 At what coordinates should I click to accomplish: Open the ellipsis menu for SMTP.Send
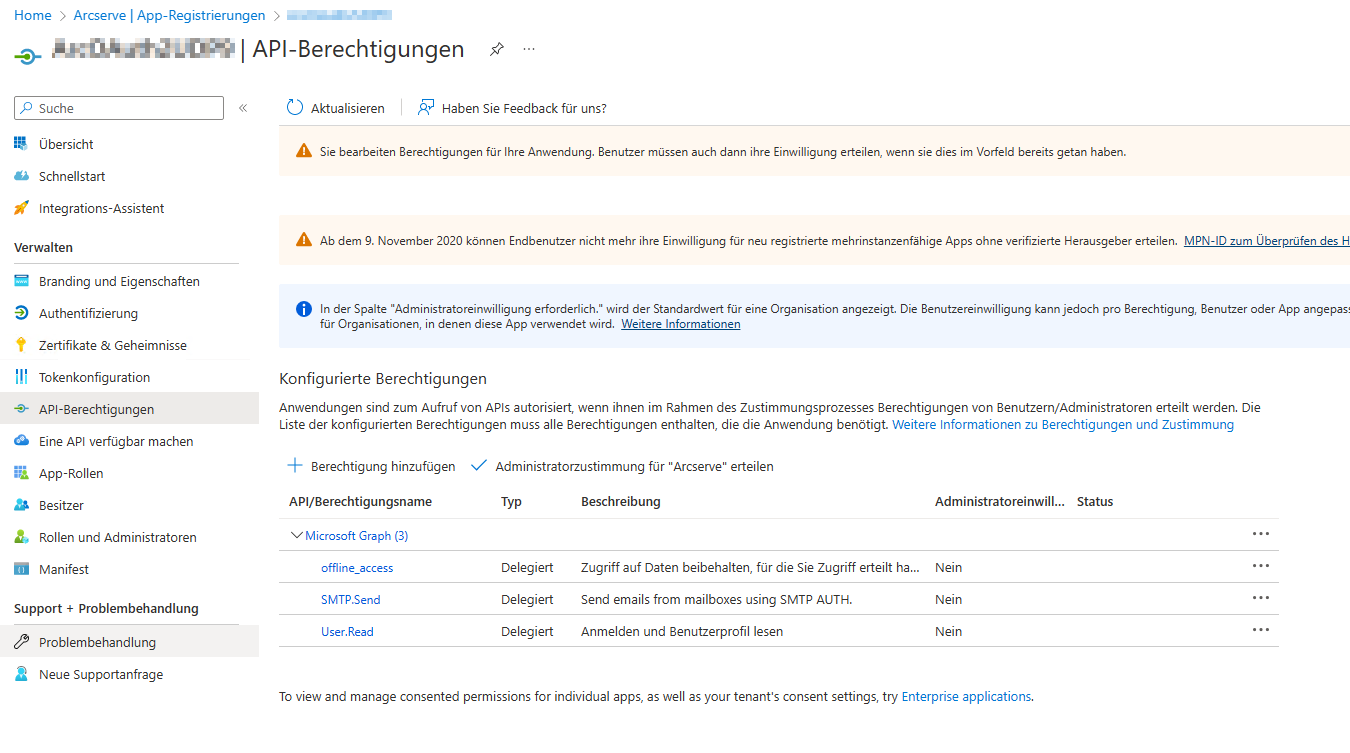pos(1261,598)
